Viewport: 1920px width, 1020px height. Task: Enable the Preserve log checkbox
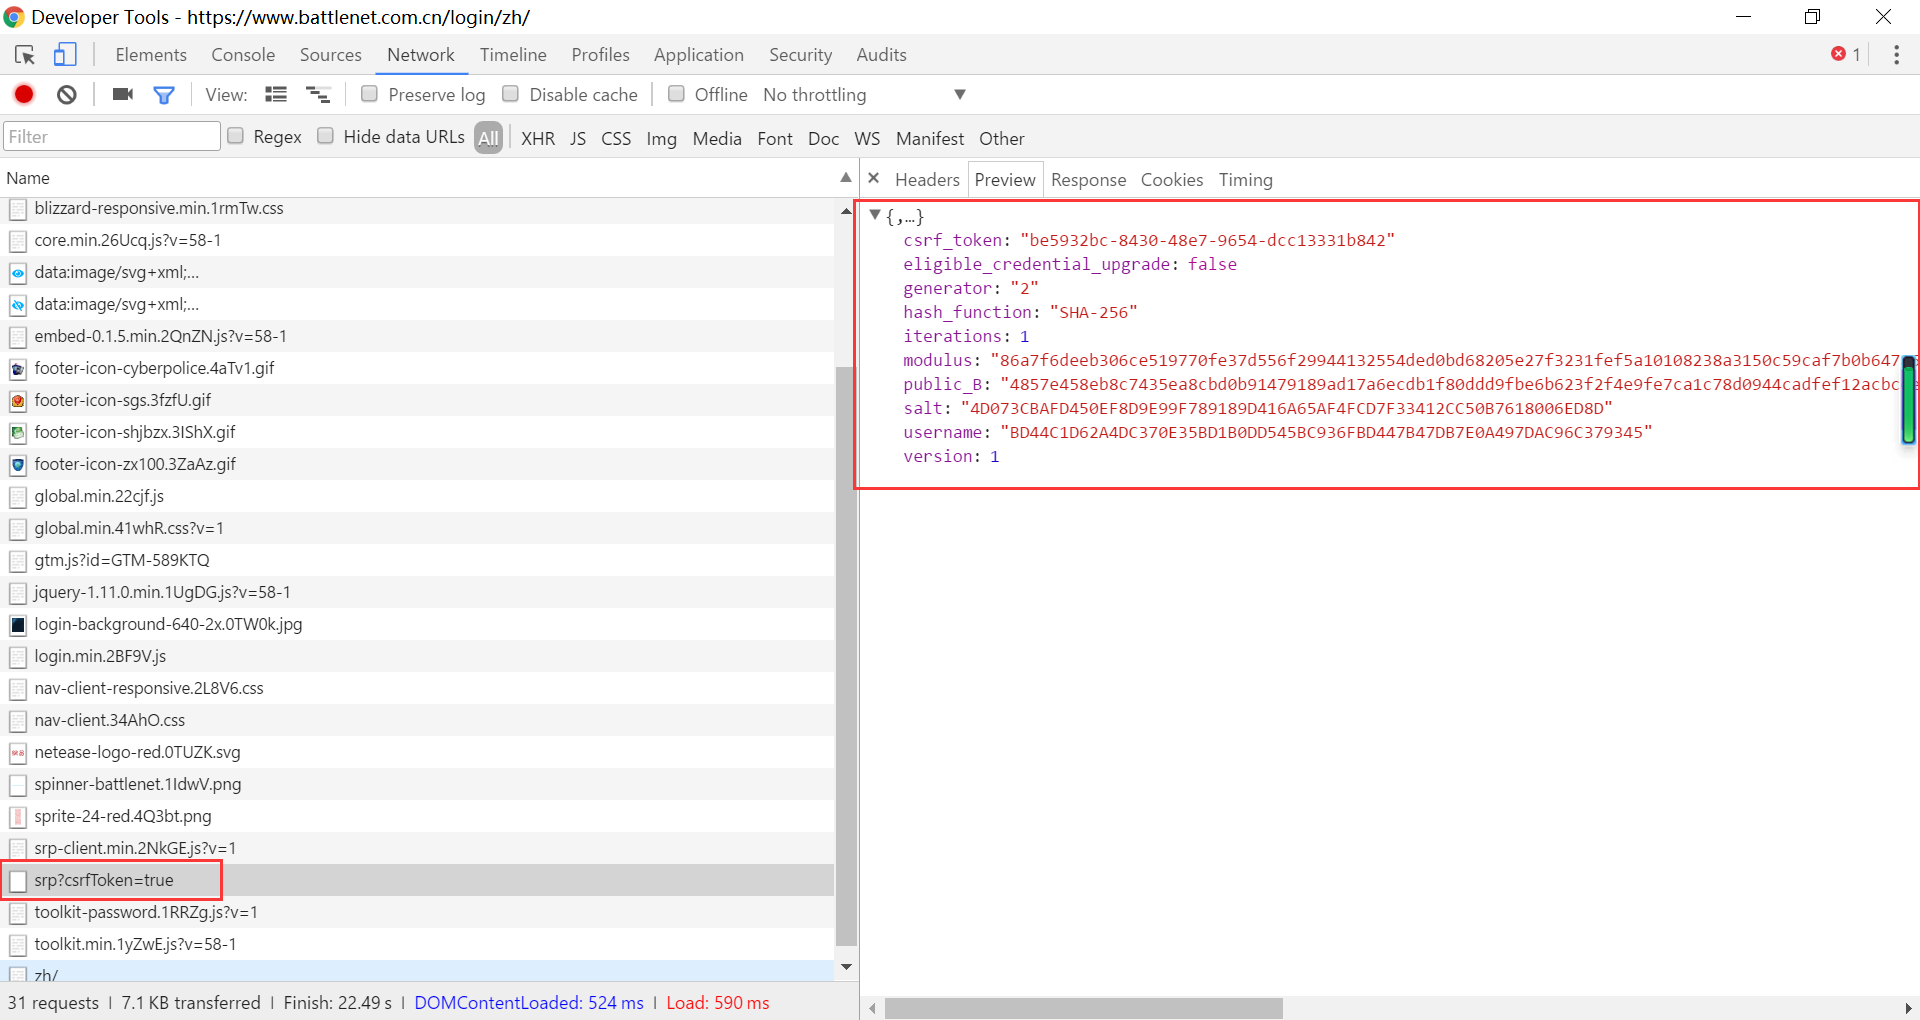point(369,94)
